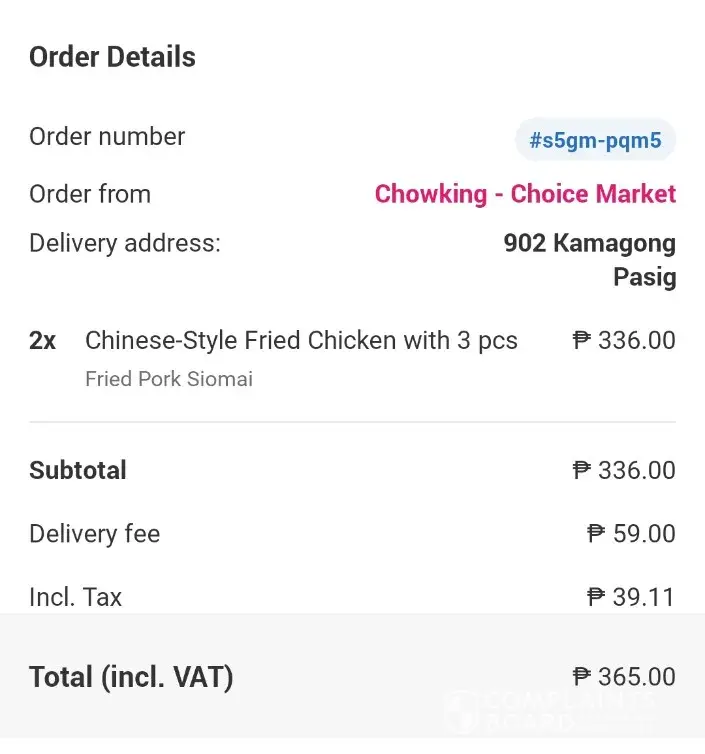
Task: Click the total amount ₱ 365.00
Action: (624, 677)
